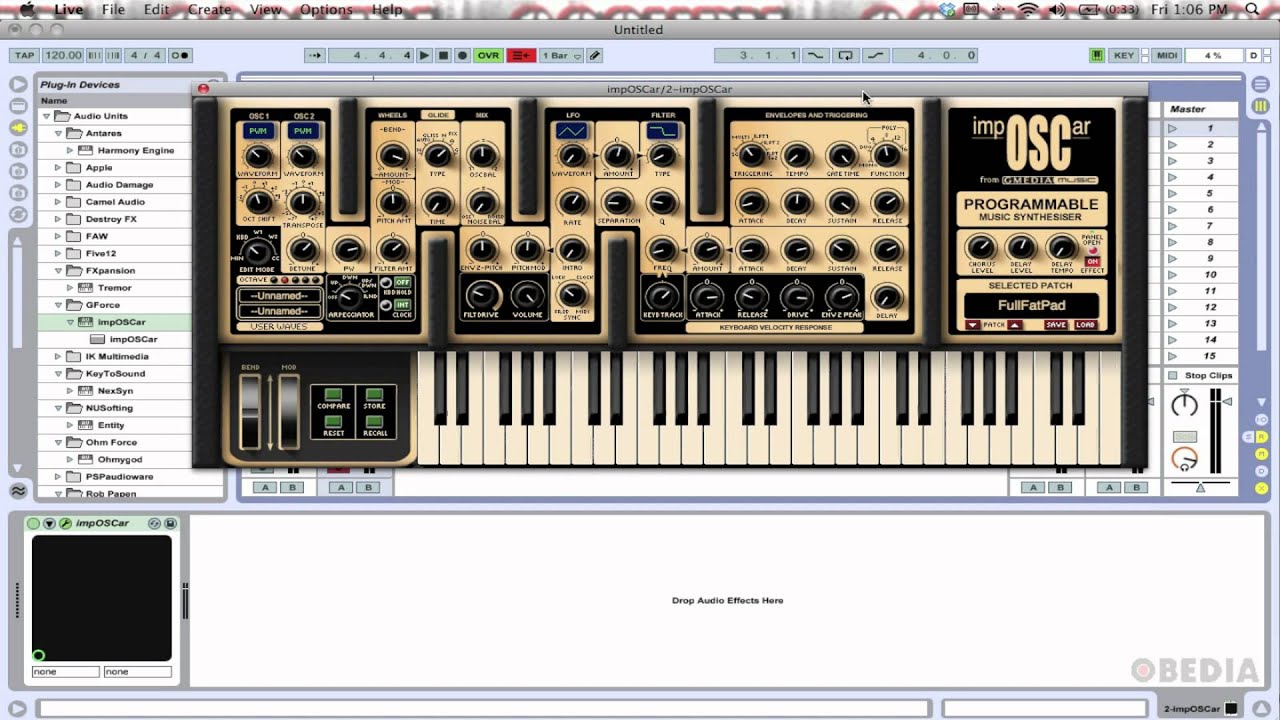Toggle the OVR overdub button
The width and height of the screenshot is (1280, 720).
(x=488, y=56)
